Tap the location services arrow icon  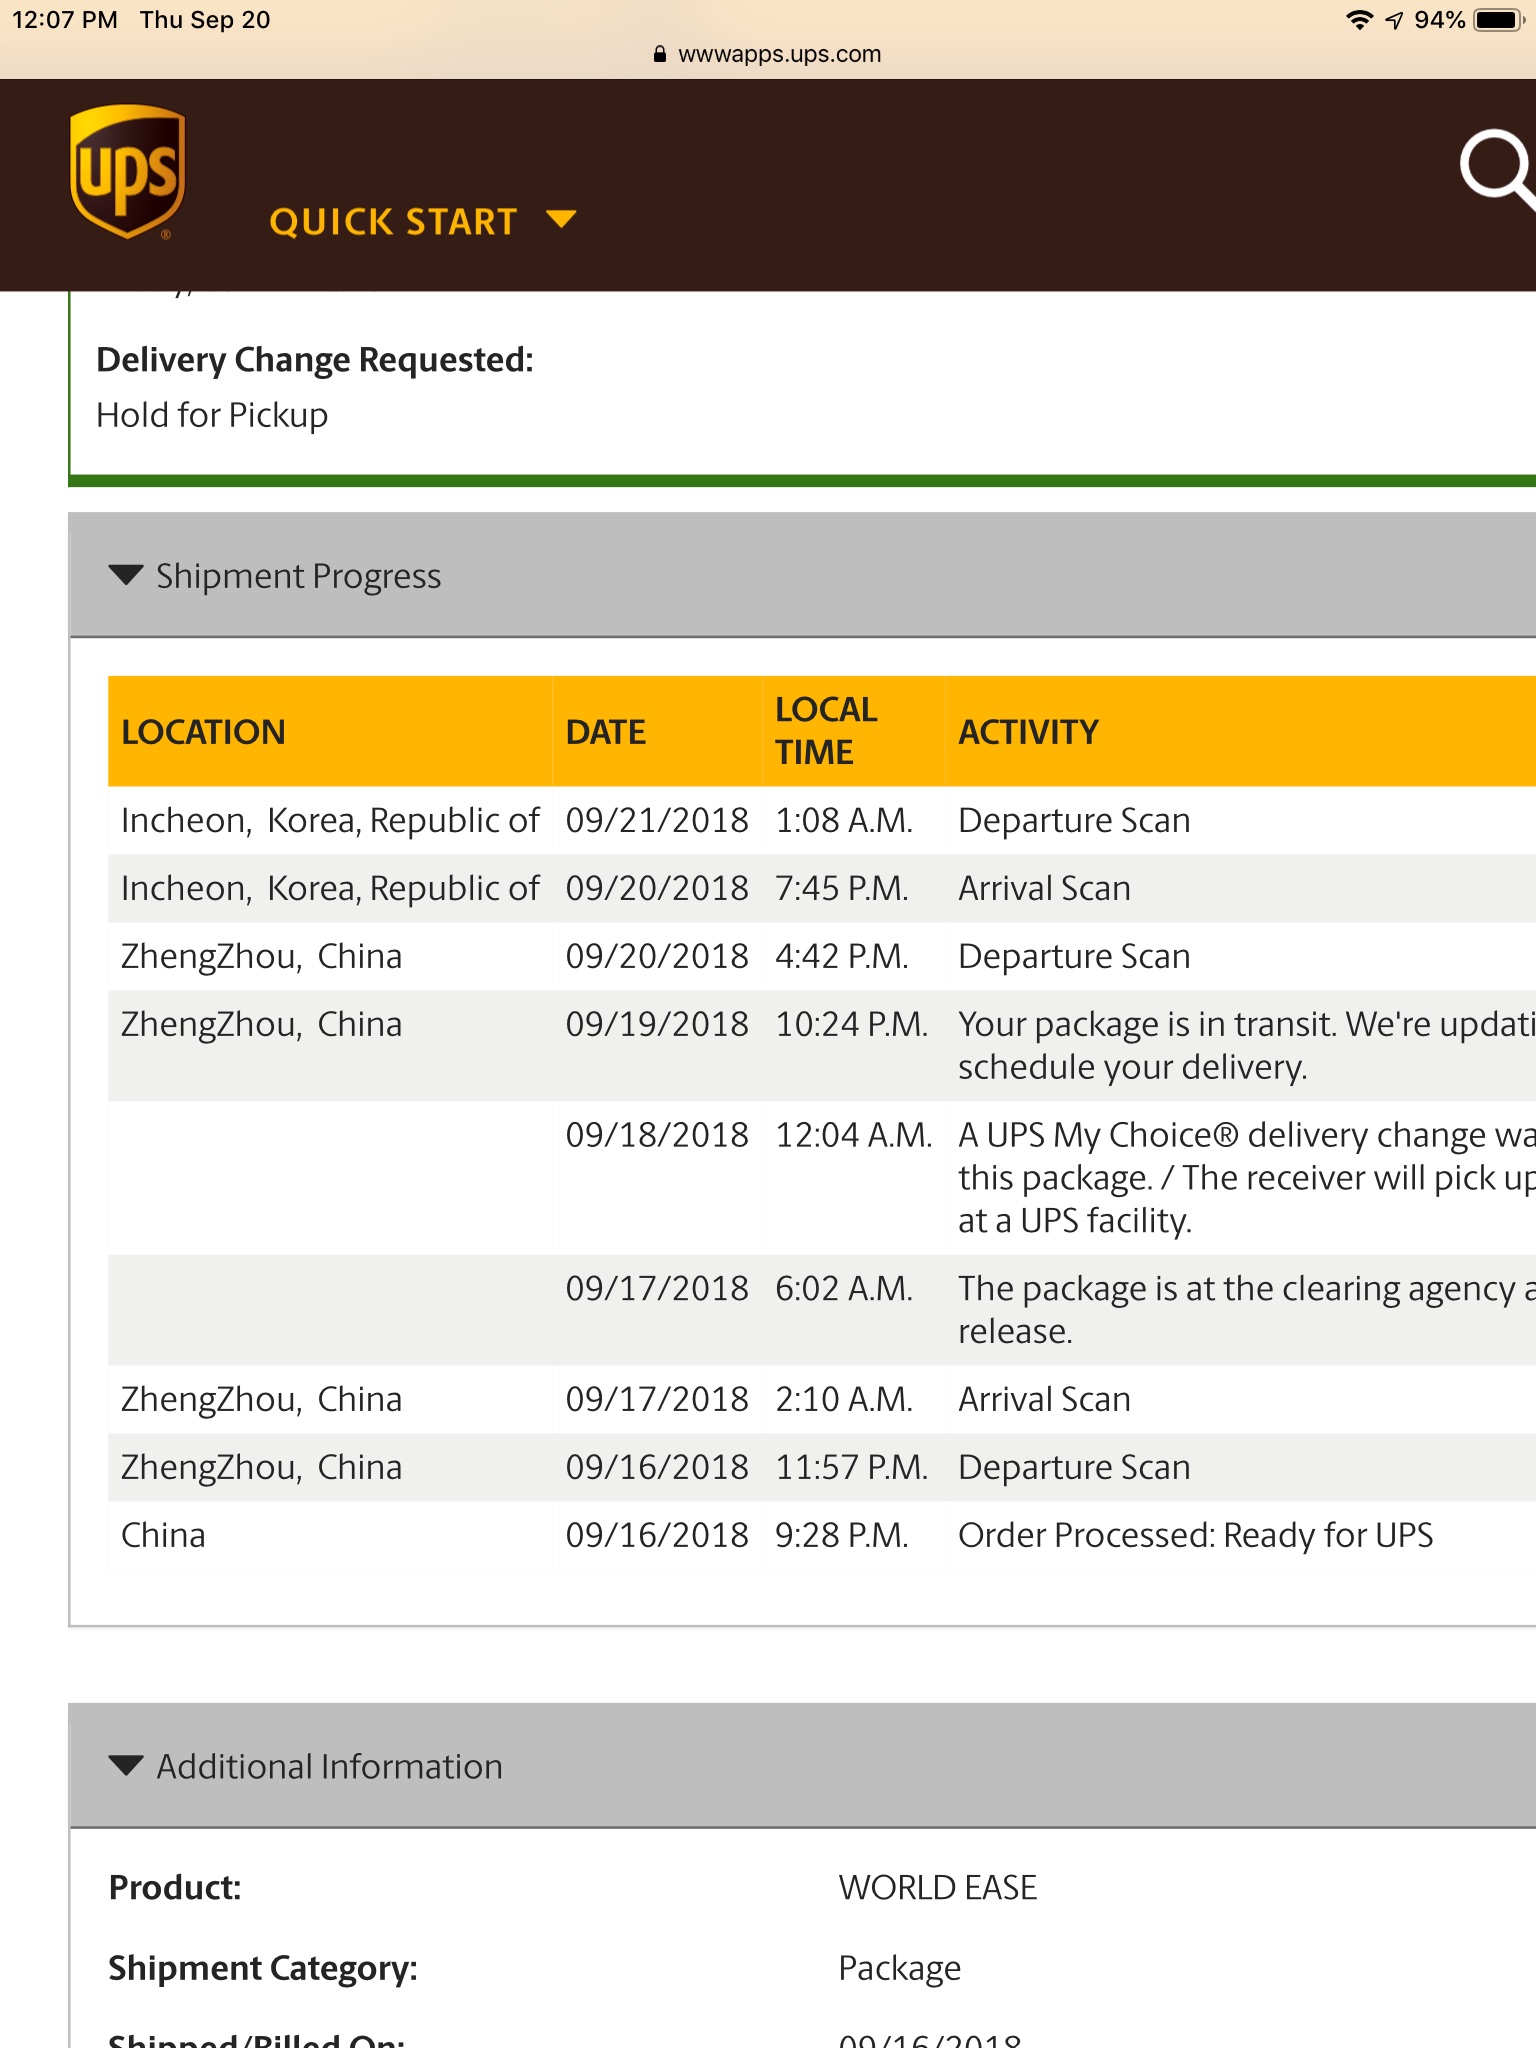pyautogui.click(x=1394, y=20)
